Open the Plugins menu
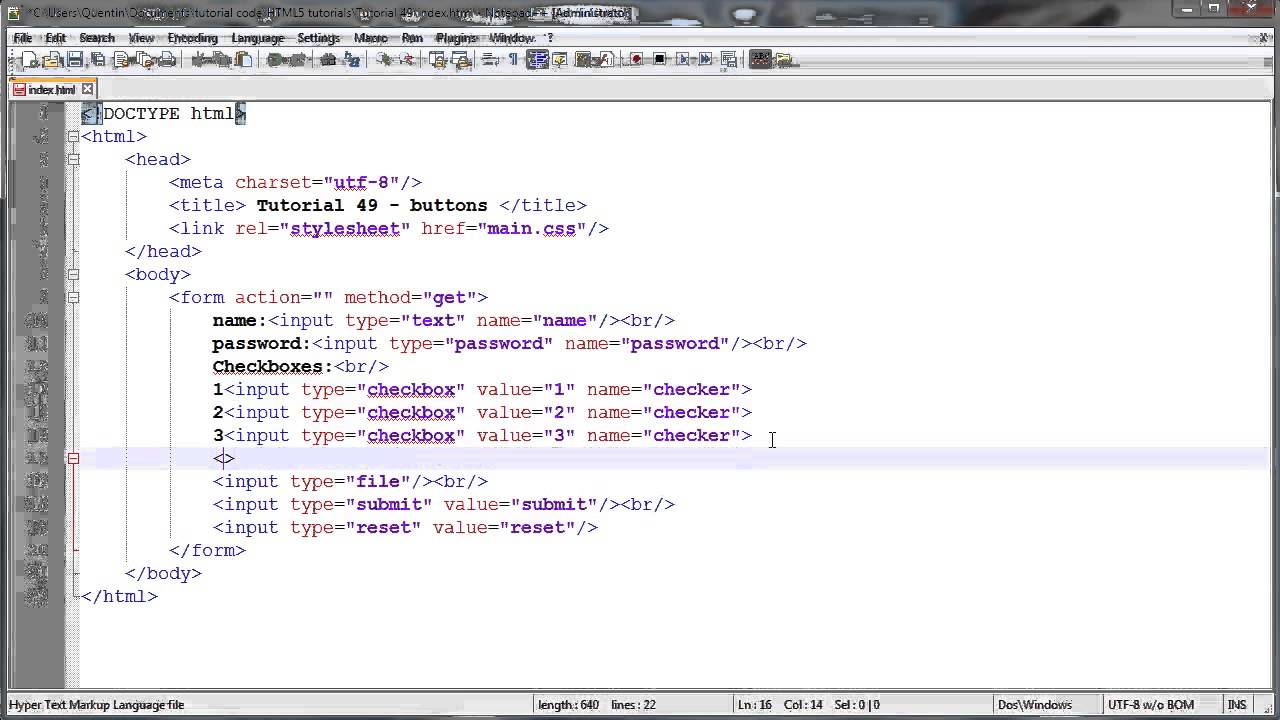 click(456, 38)
